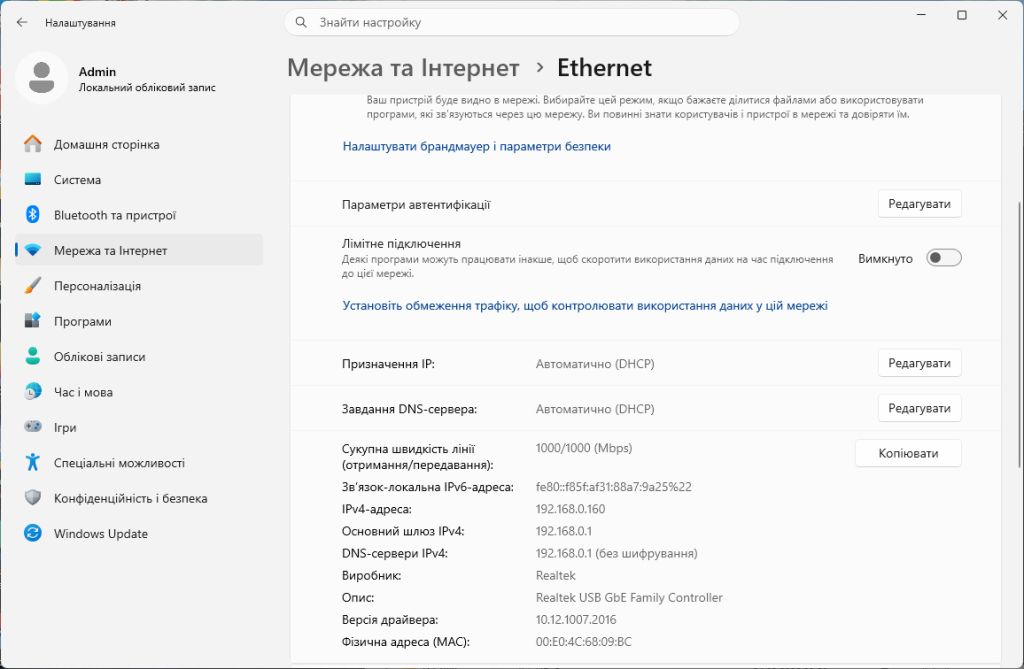The width and height of the screenshot is (1024, 669).
Task: Click Установіть обмеження трафіку link
Action: point(585,306)
